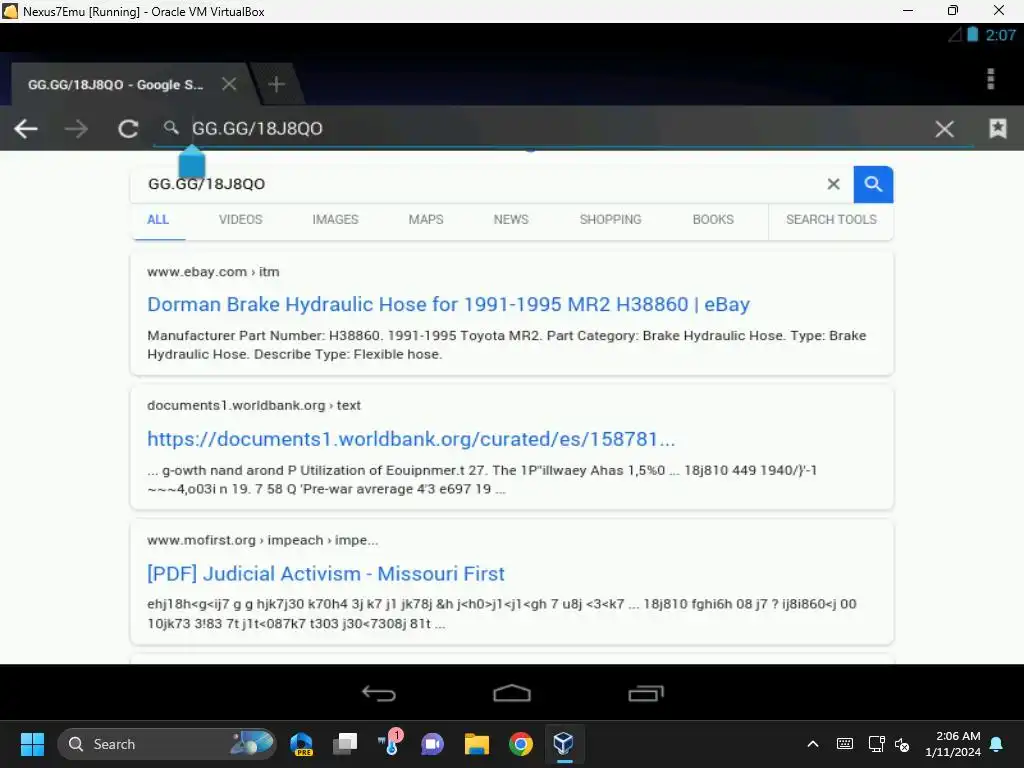Open Task View from taskbar
Viewport: 1024px width, 768px height.
[x=345, y=744]
